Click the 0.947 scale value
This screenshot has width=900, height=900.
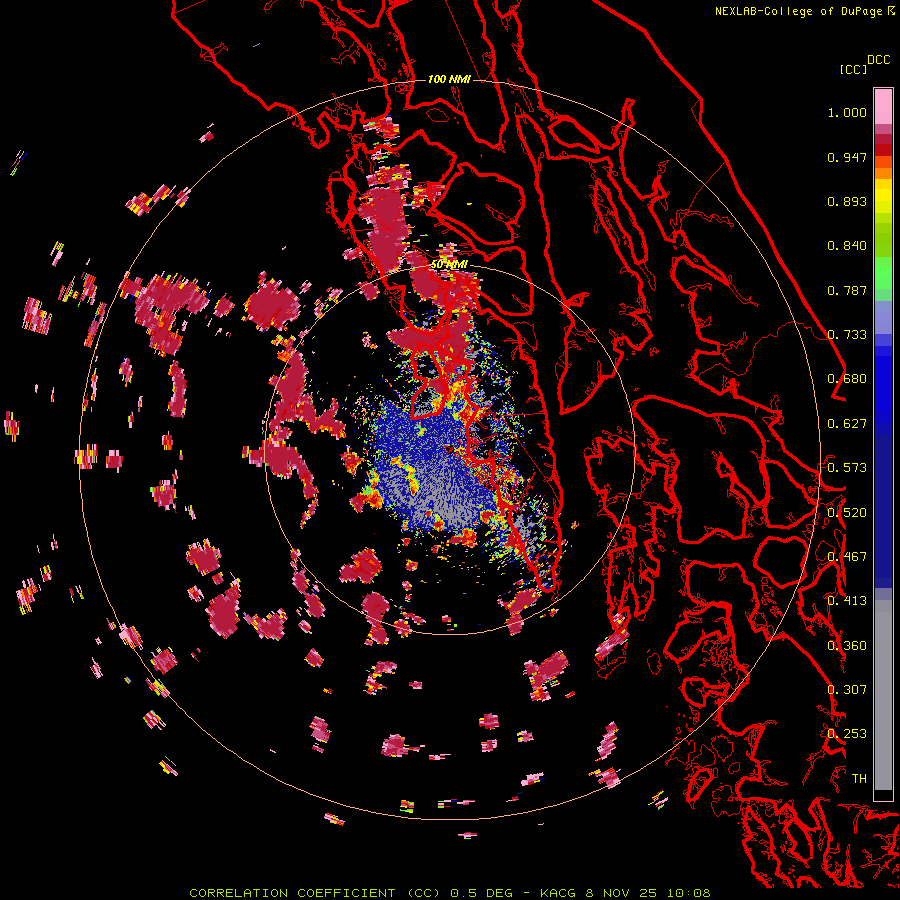[847, 157]
